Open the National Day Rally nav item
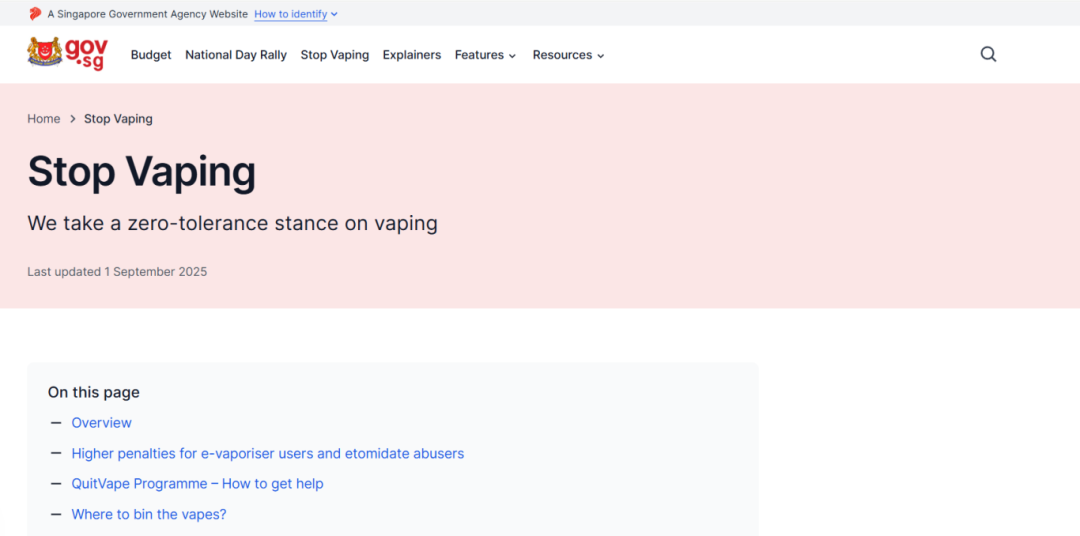Image resolution: width=1080 pixels, height=536 pixels. click(236, 55)
